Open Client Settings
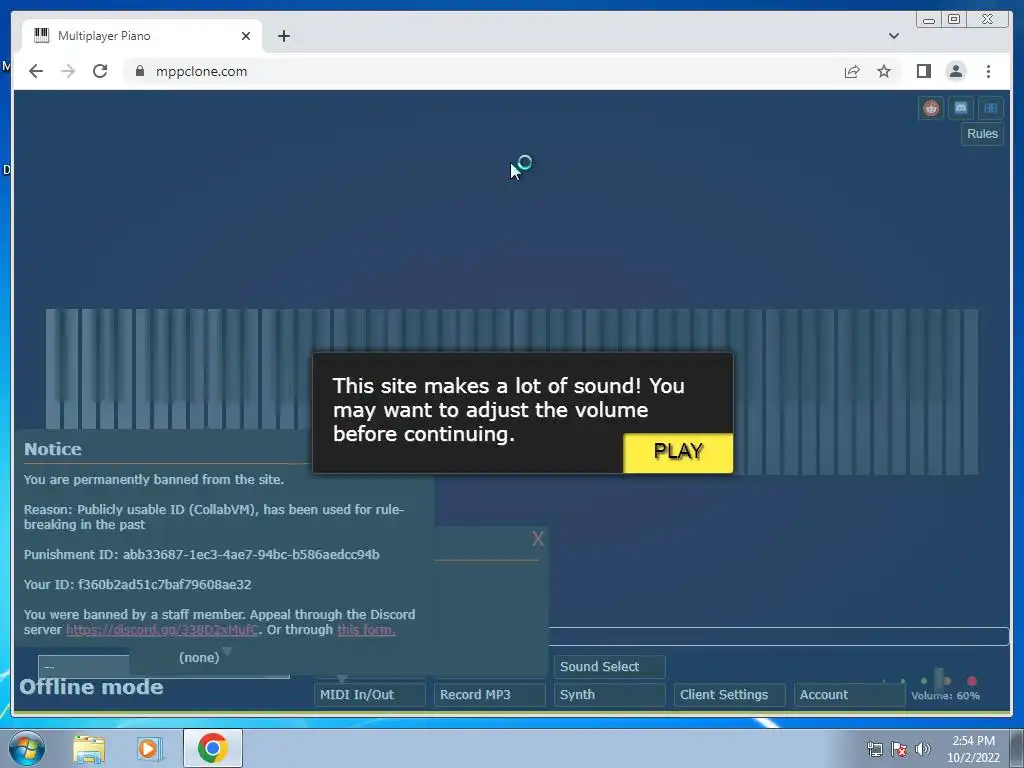This screenshot has width=1024, height=768. pos(729,695)
